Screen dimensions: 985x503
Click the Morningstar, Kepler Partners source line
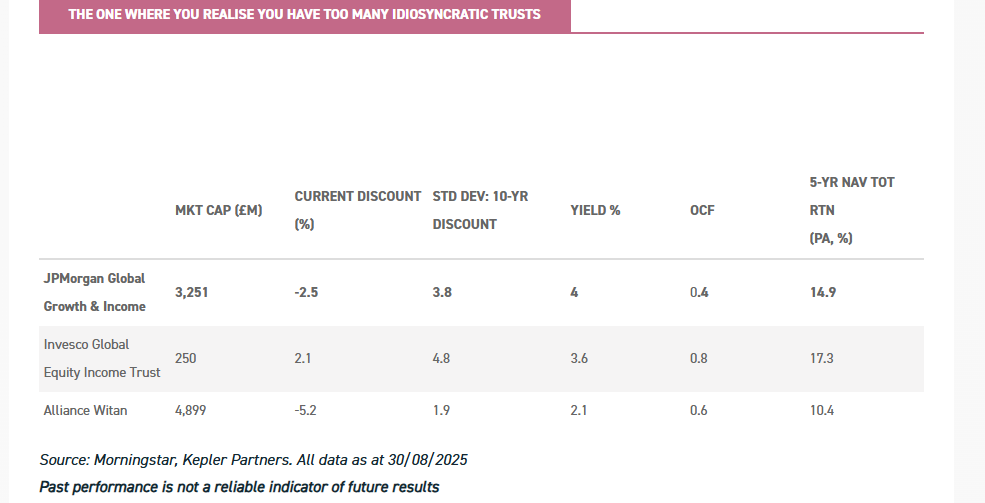tap(254, 460)
